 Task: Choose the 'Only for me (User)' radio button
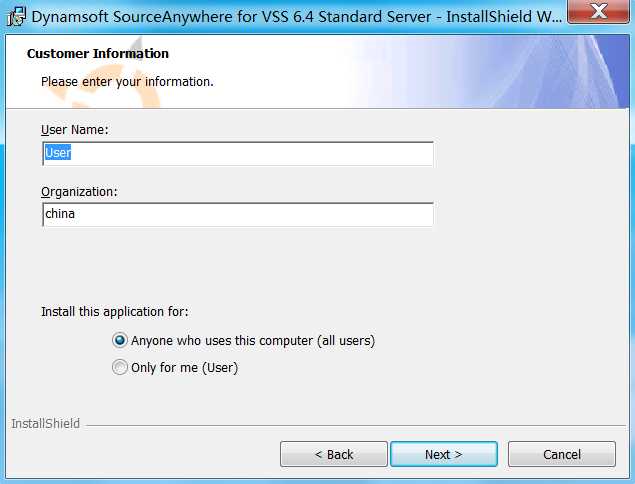click(121, 367)
